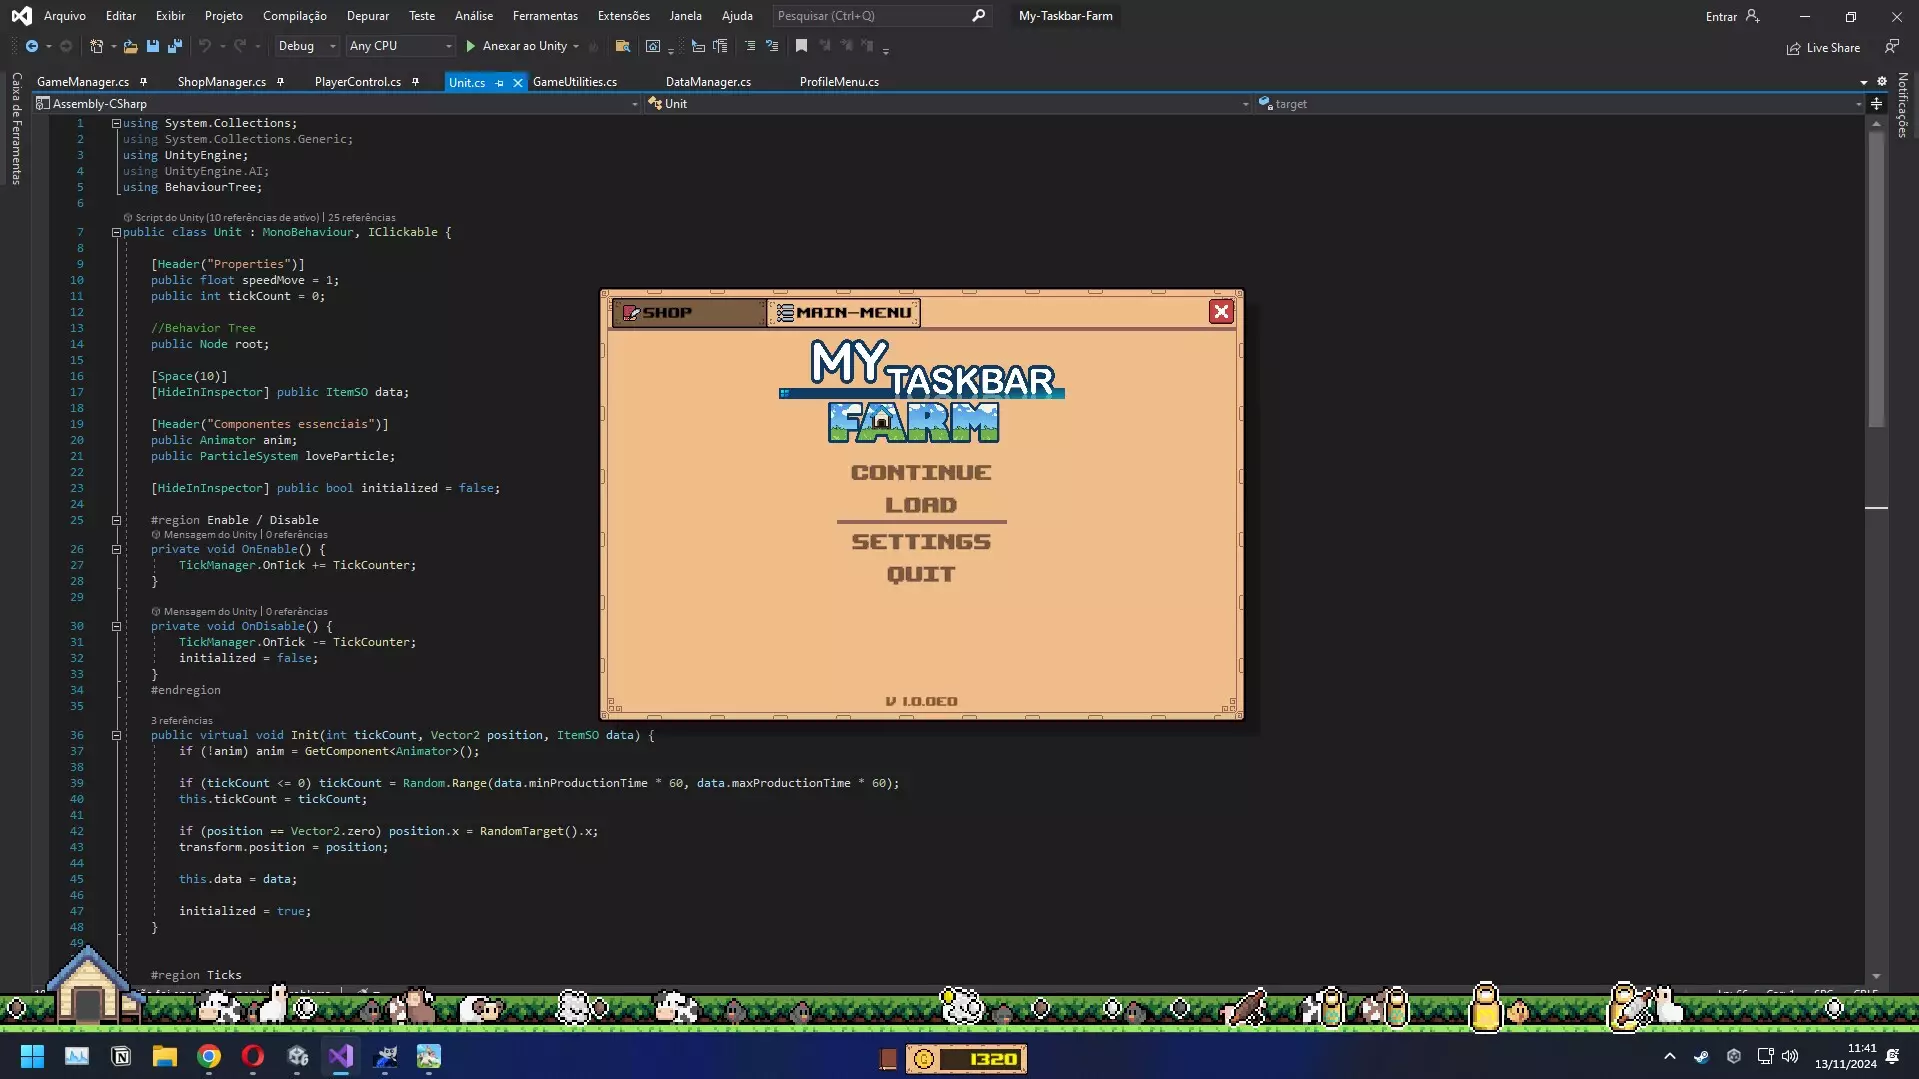Click the Find in Files icon
Image resolution: width=1919 pixels, height=1079 pixels.
coord(622,46)
